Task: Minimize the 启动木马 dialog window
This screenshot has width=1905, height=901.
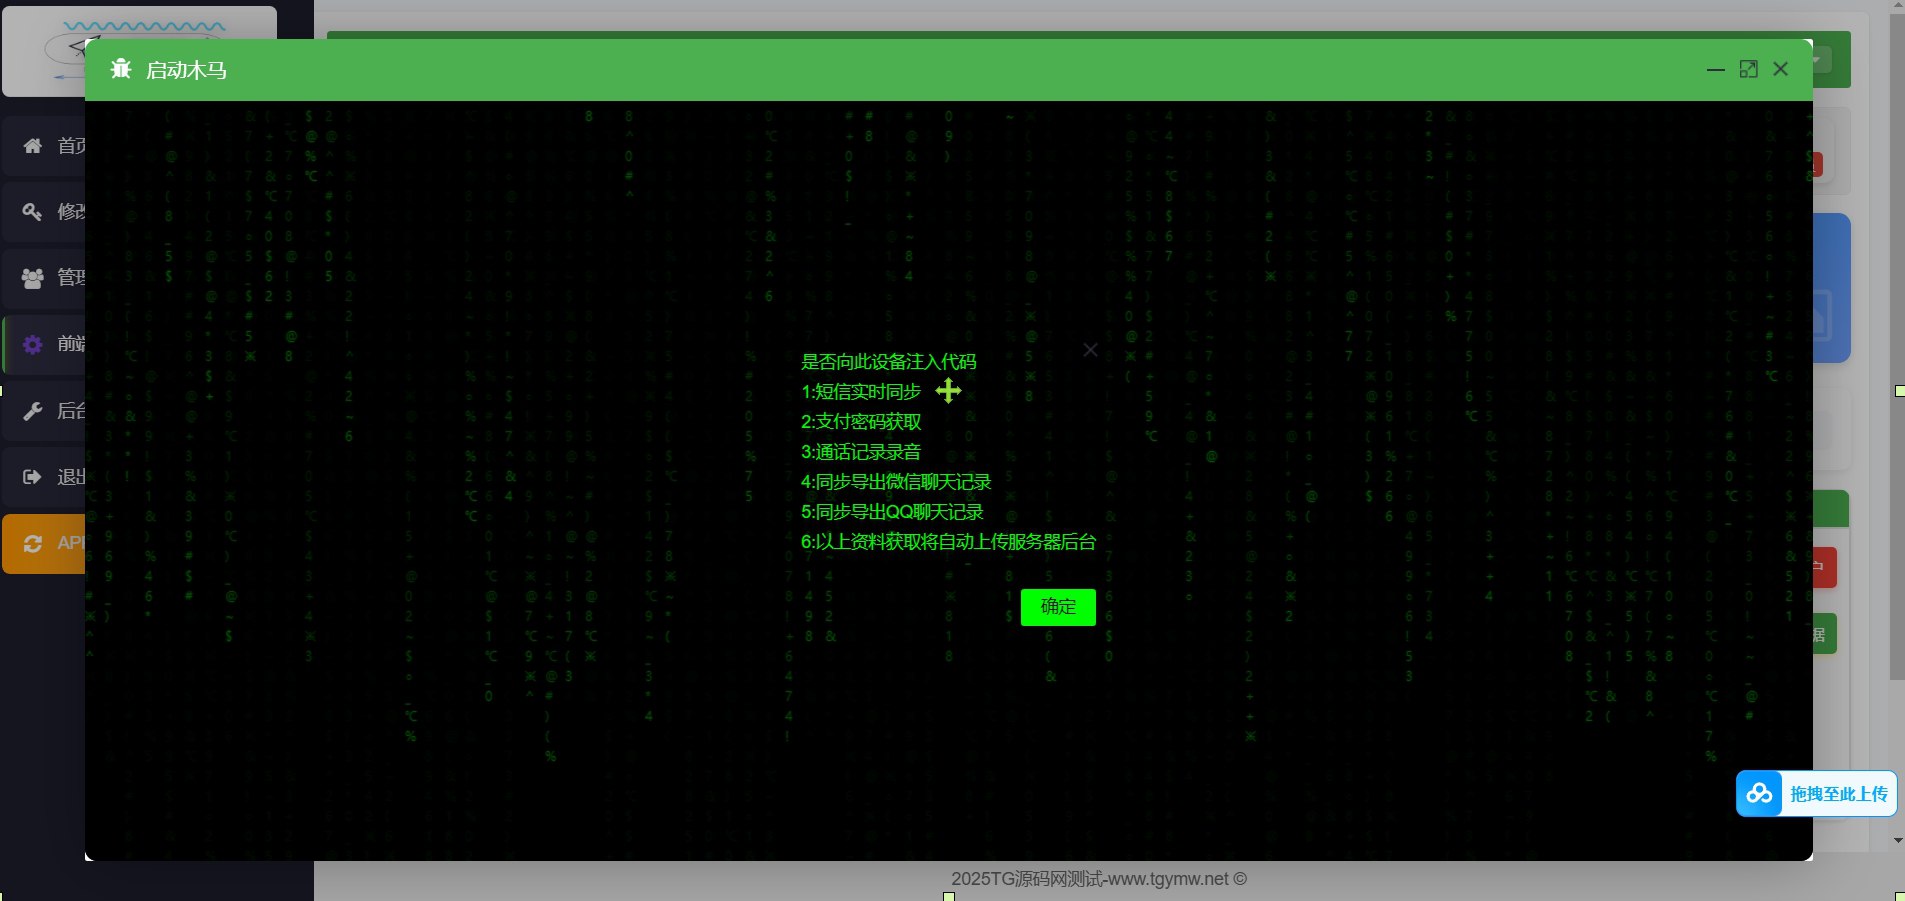Action: pyautogui.click(x=1716, y=69)
